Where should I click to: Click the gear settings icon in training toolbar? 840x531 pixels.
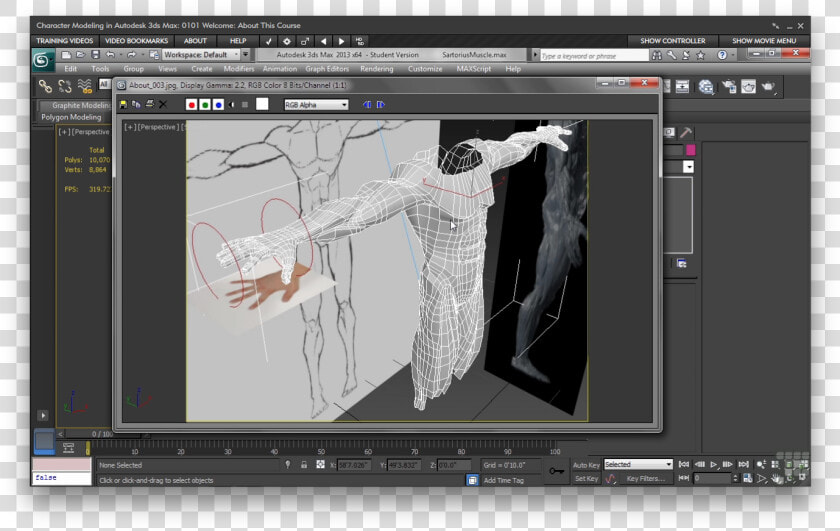[x=287, y=41]
